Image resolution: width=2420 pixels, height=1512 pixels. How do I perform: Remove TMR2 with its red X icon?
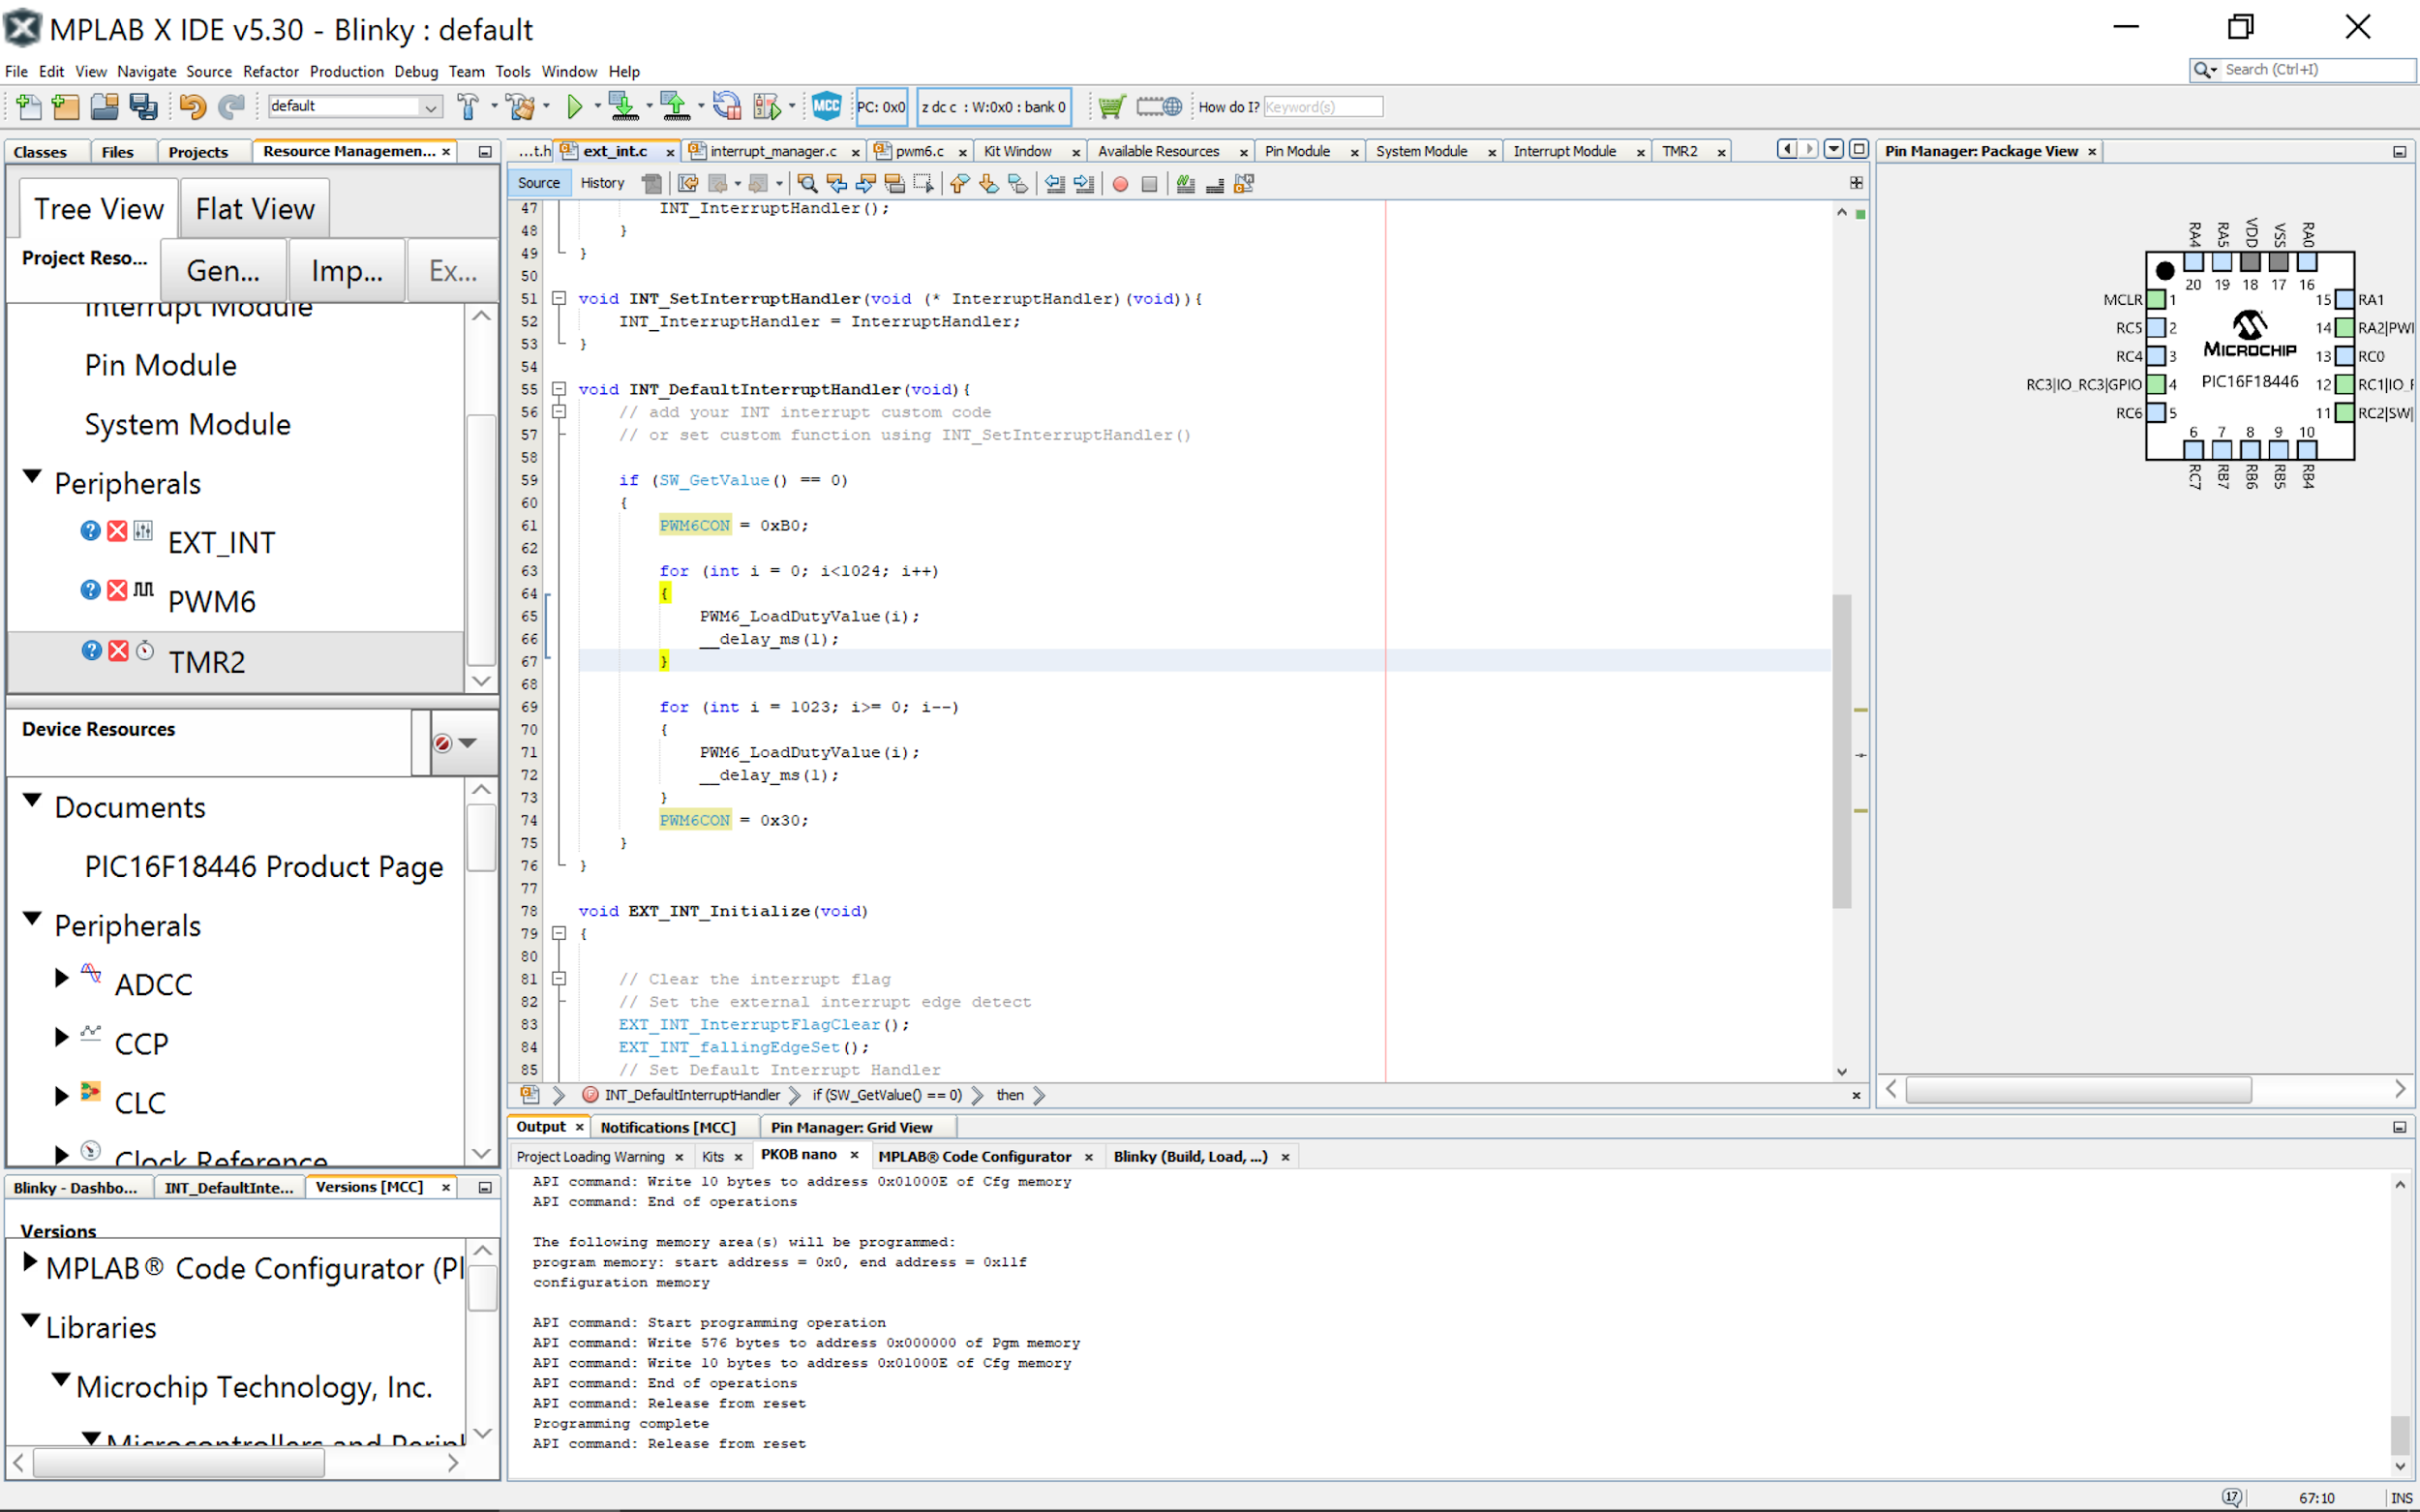[118, 650]
